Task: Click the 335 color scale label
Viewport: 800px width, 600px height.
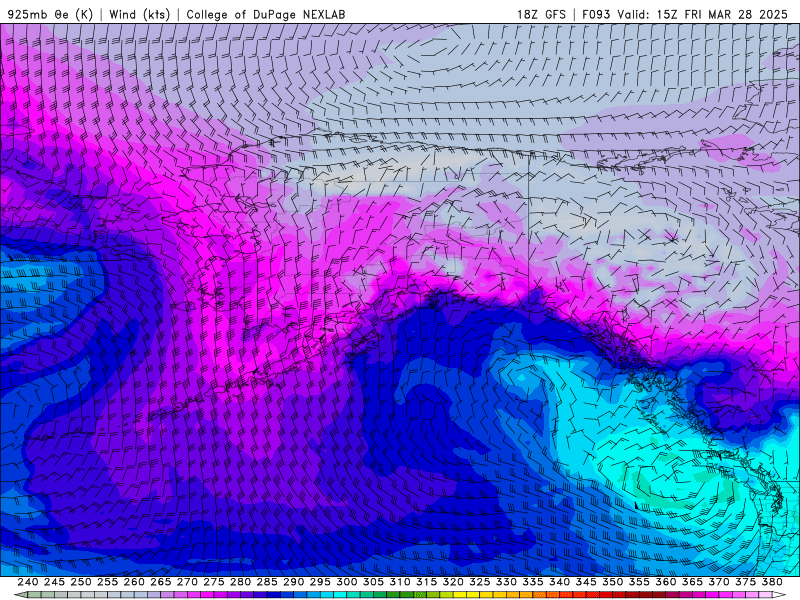Action: point(533,582)
